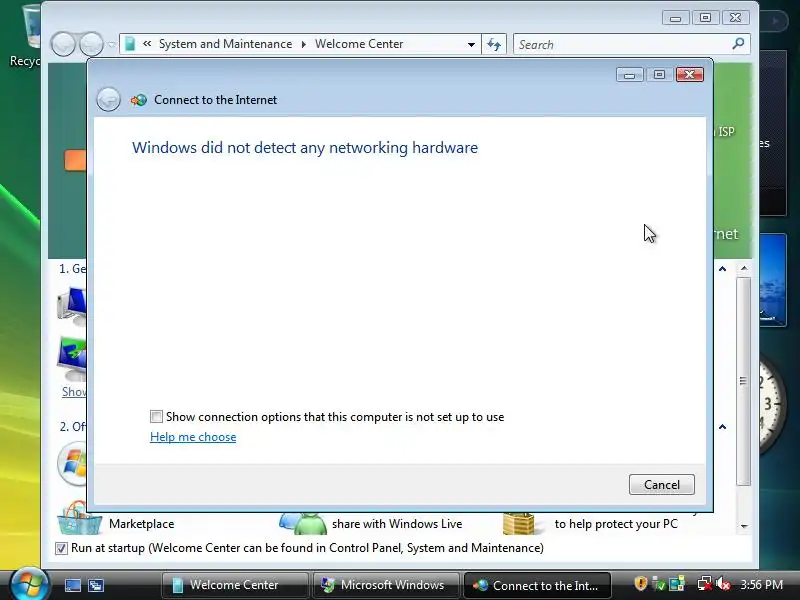
Task: Close the Connect to the Internet dialog
Action: [689, 74]
